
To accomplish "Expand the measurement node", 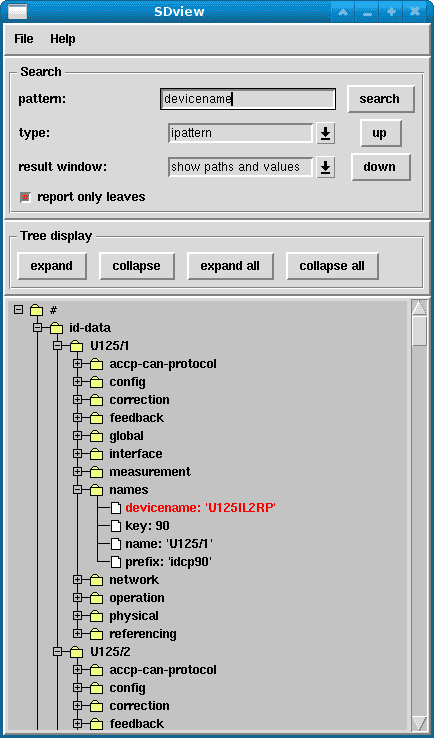I will coord(78,472).
